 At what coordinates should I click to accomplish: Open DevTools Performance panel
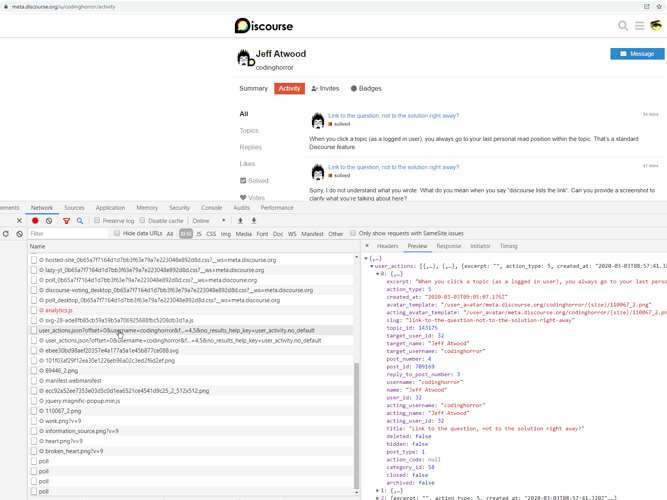(277, 208)
